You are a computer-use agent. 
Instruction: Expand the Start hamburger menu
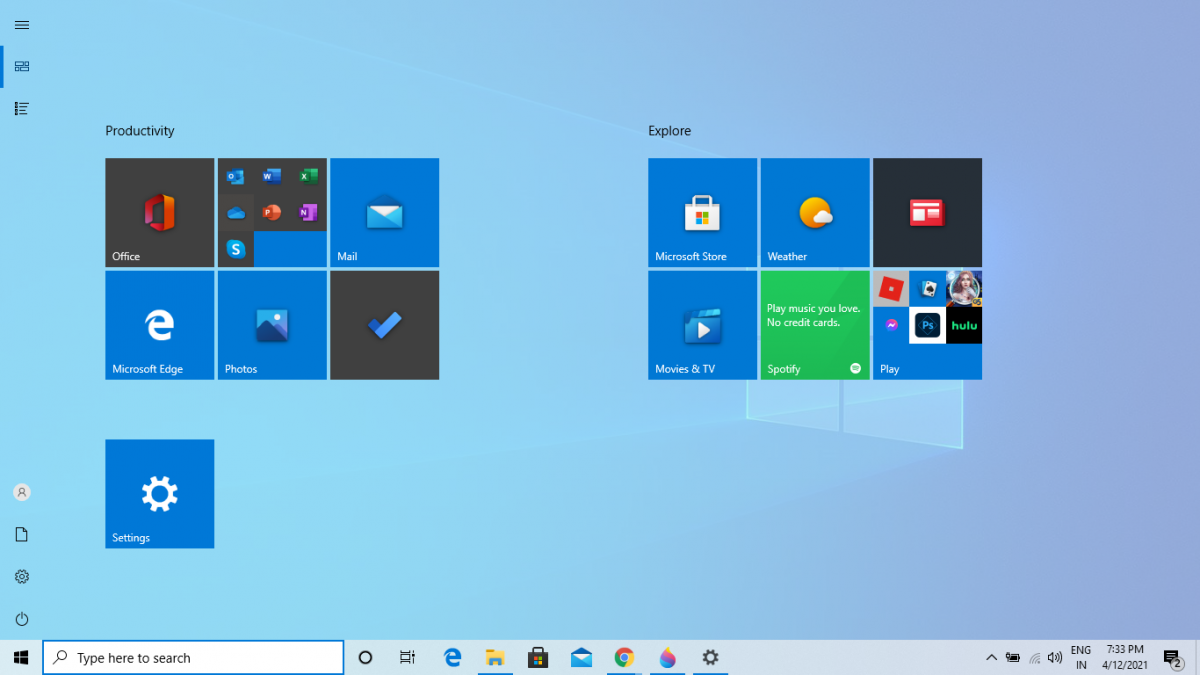pos(22,25)
